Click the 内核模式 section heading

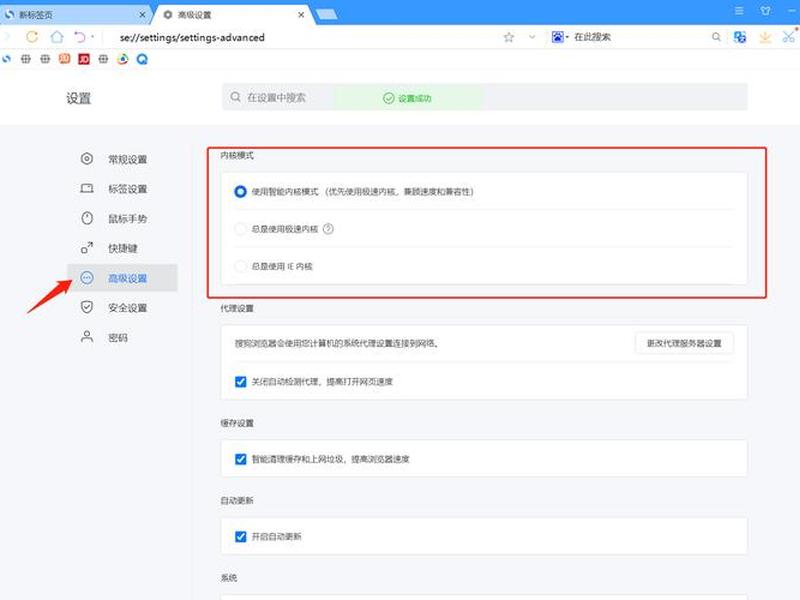[x=237, y=155]
